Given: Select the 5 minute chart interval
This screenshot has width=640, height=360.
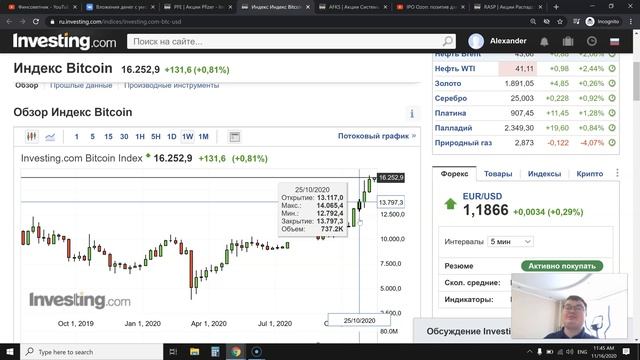Looking at the screenshot, I should click(x=92, y=137).
